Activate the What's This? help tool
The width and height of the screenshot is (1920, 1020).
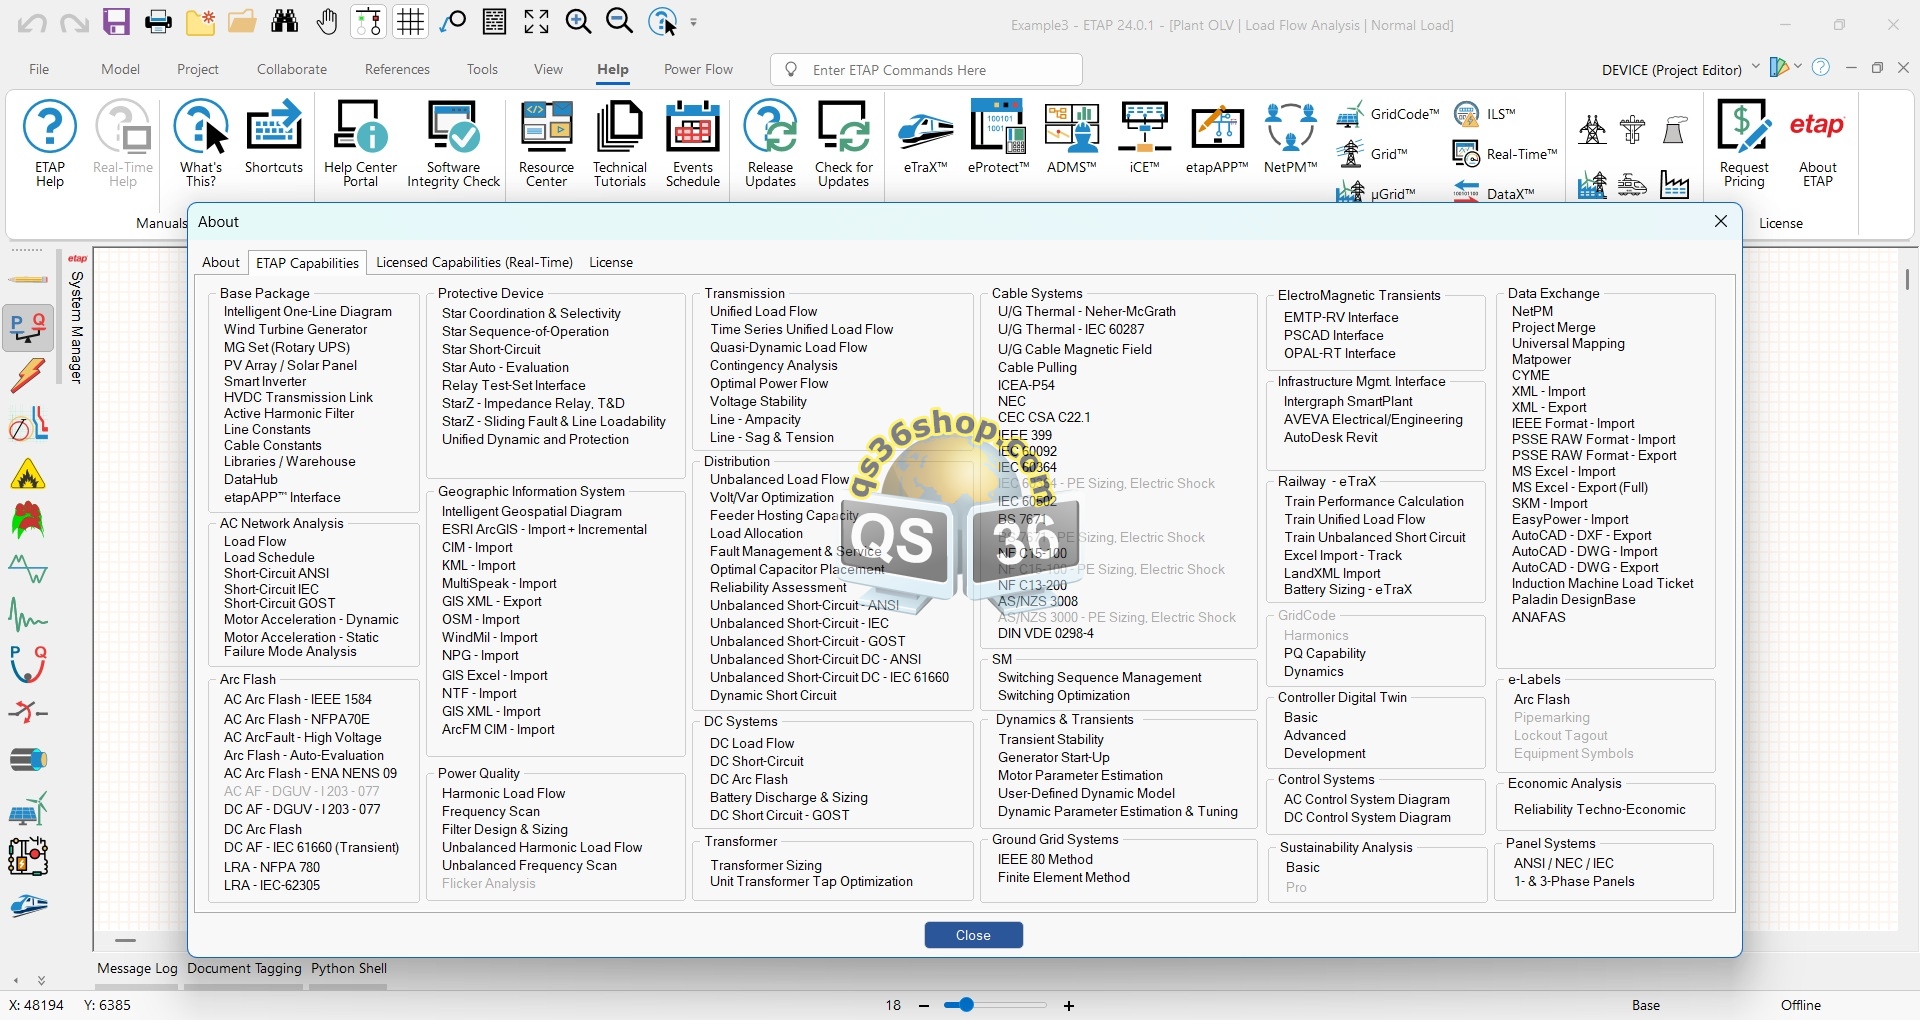[201, 144]
